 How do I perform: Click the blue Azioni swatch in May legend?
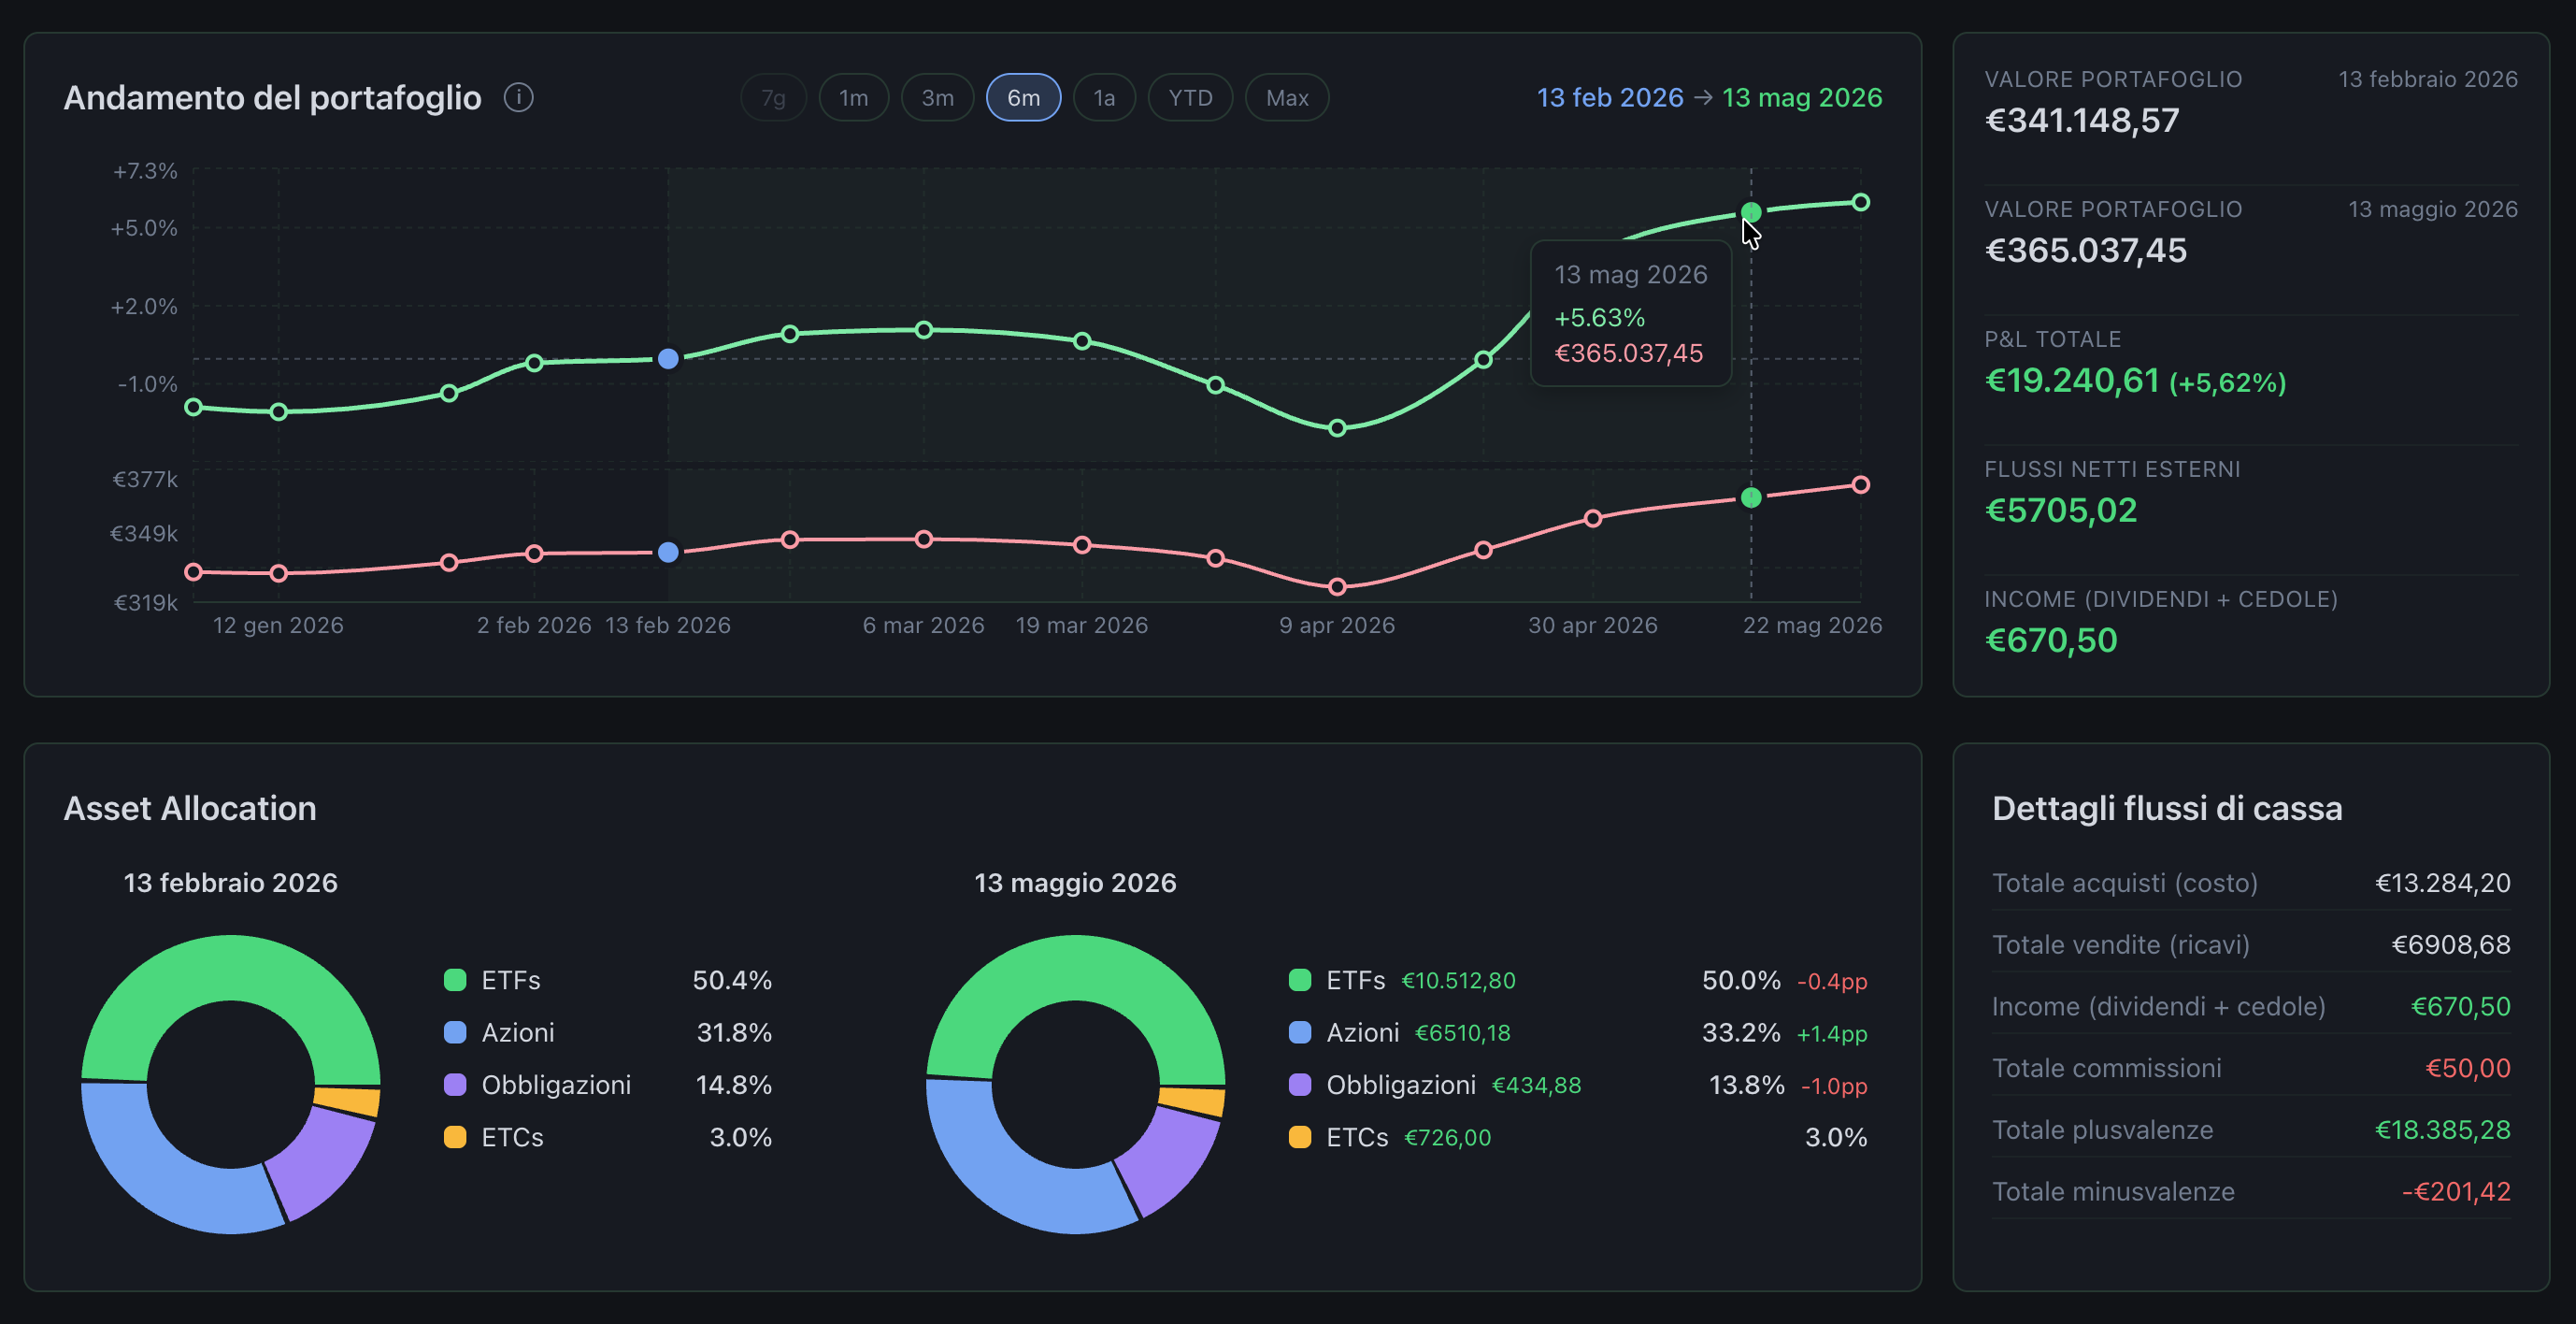1300,1032
